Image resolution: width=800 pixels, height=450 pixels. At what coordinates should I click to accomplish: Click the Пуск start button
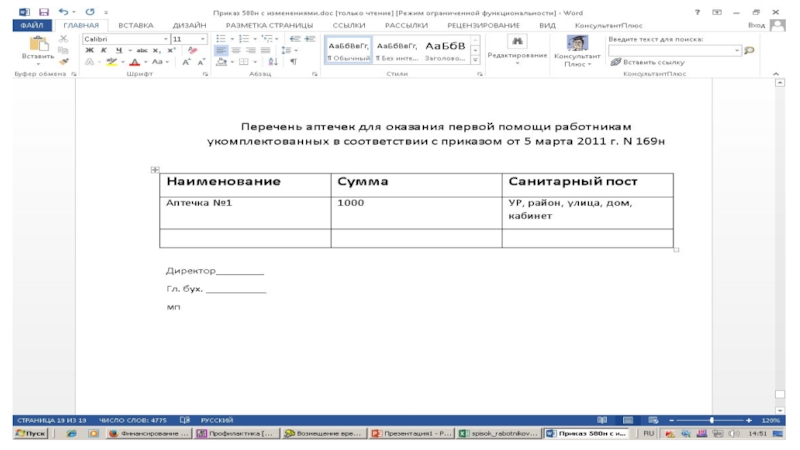click(30, 434)
